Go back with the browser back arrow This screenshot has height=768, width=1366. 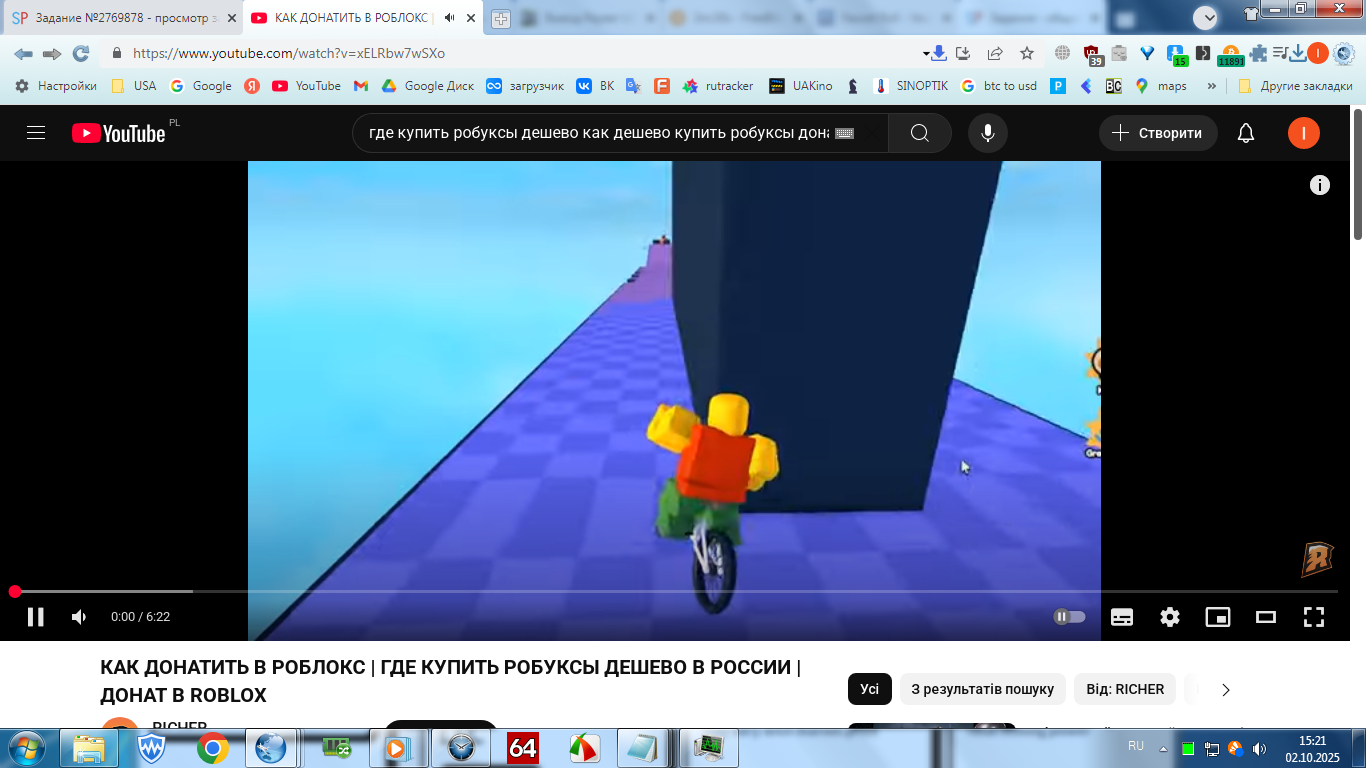pos(23,54)
